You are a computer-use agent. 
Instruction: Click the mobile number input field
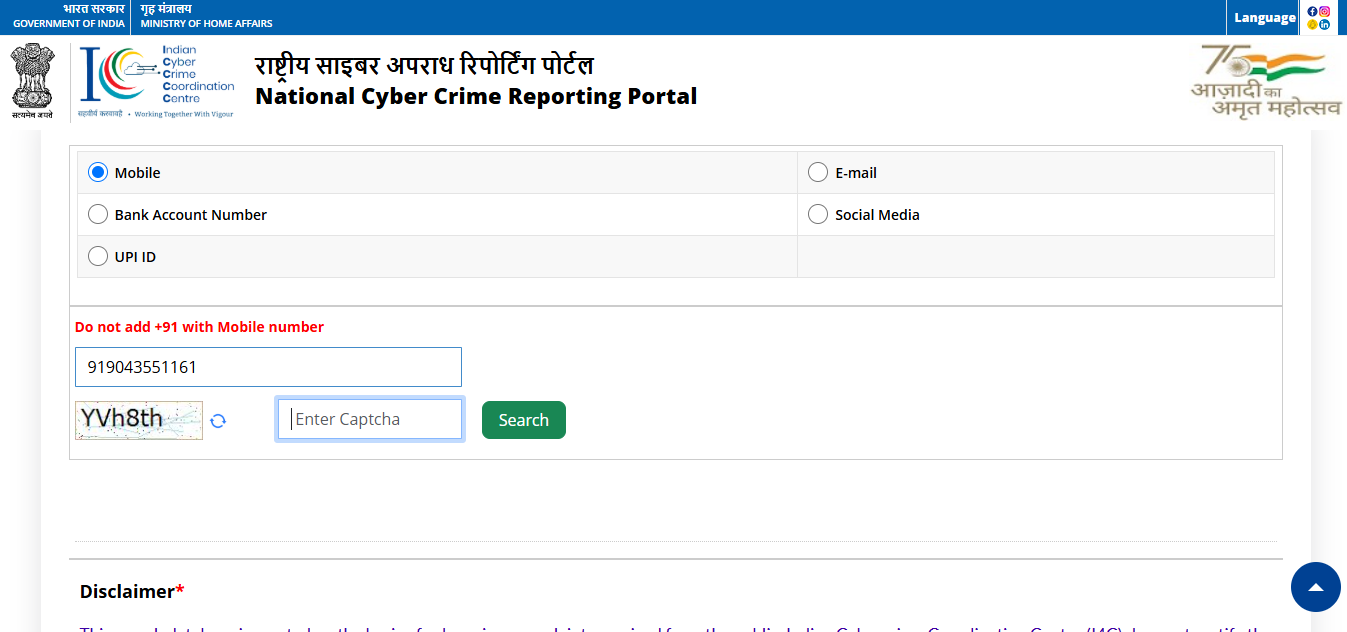[268, 367]
